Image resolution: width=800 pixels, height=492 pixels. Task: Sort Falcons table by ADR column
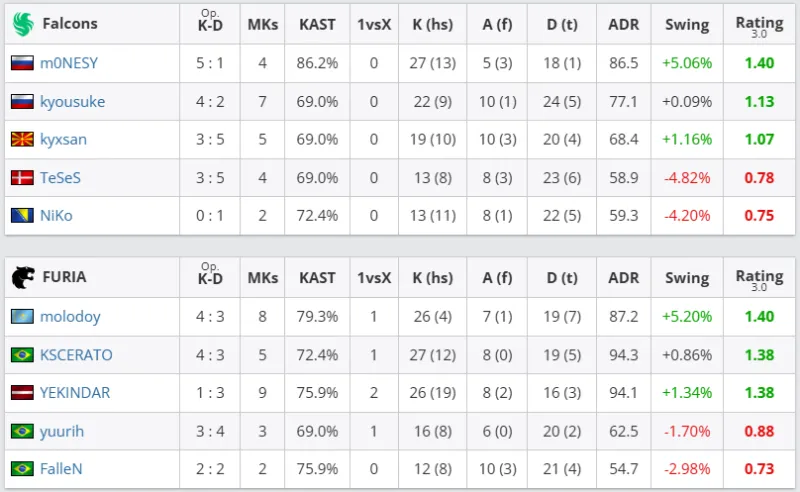(x=623, y=24)
